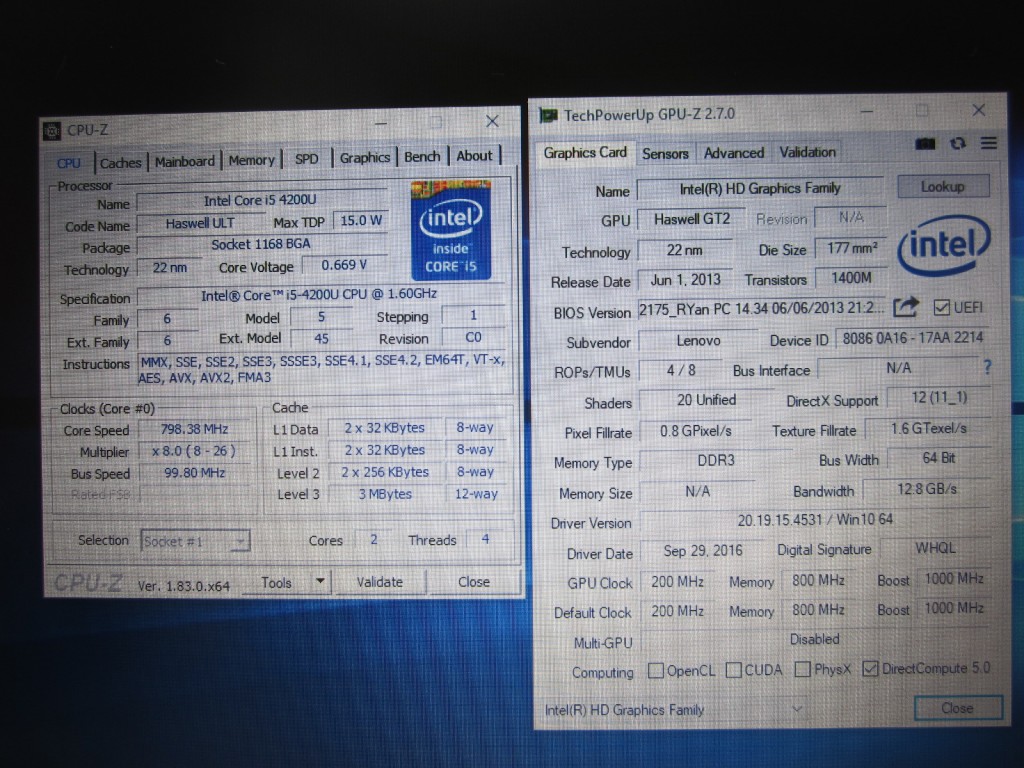The width and height of the screenshot is (1024, 768).
Task: Click the Multi-GPU value Disabled
Action: (815, 639)
